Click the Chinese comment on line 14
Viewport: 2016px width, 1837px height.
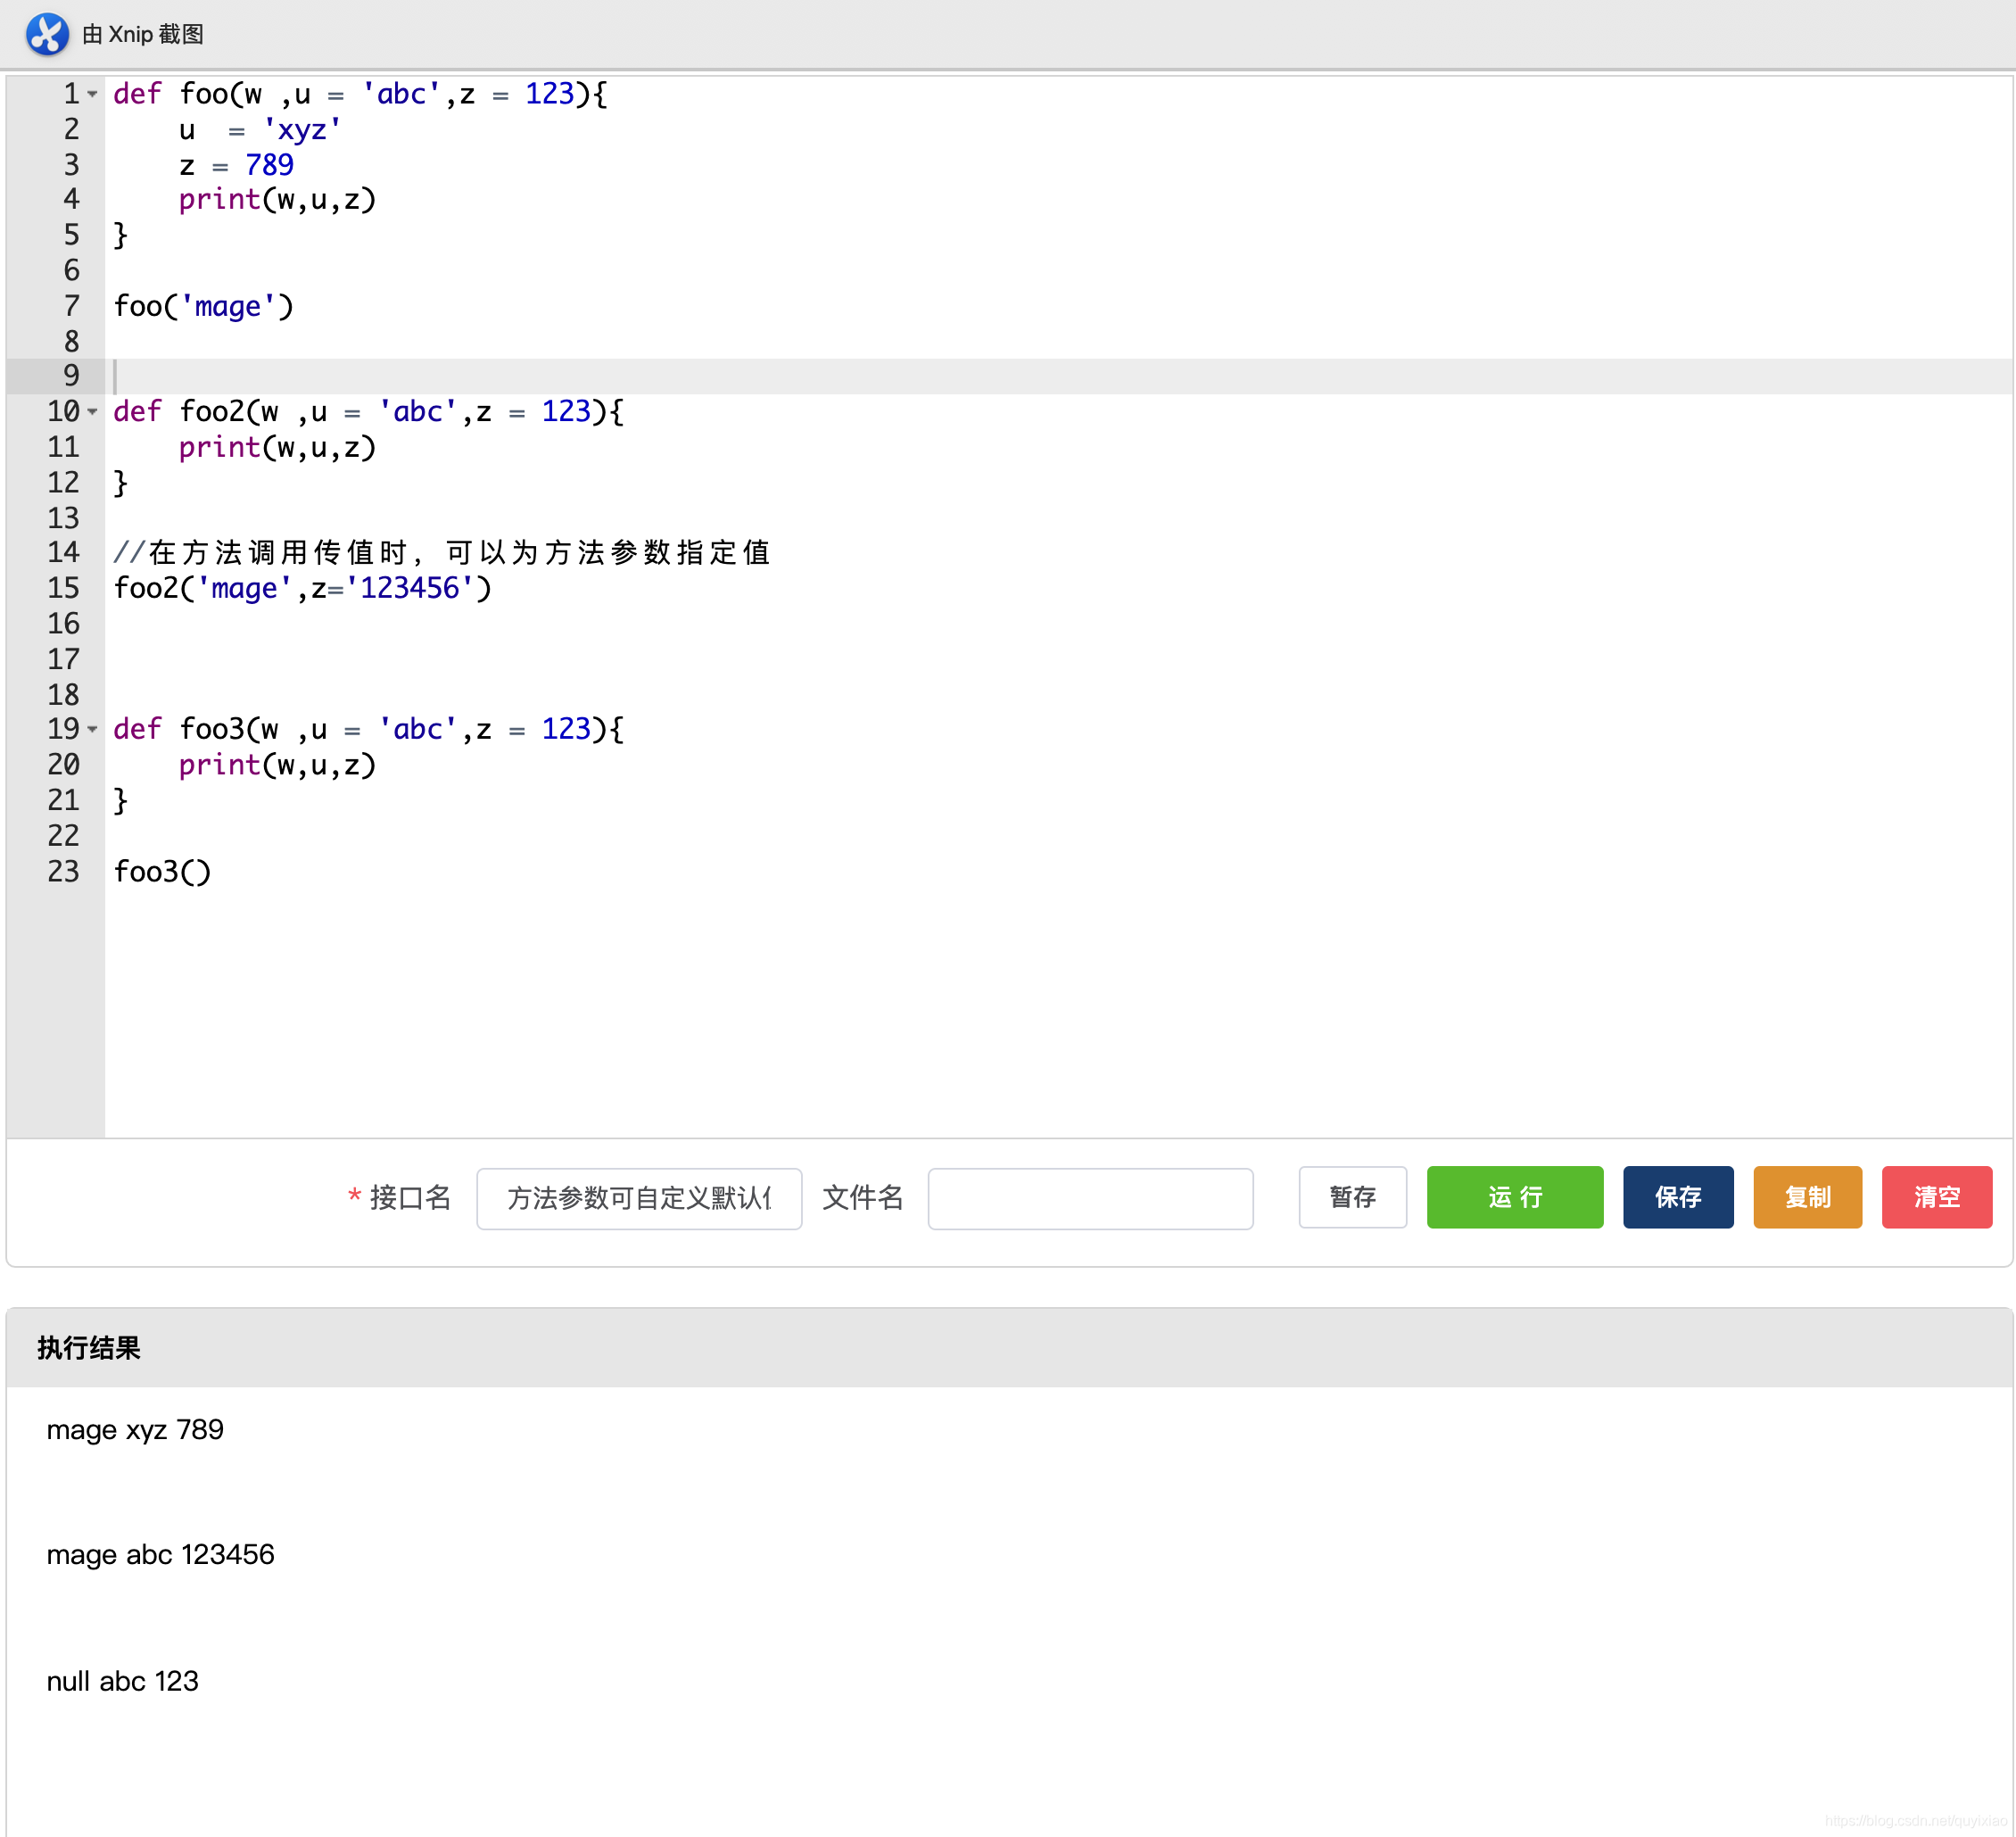(442, 552)
